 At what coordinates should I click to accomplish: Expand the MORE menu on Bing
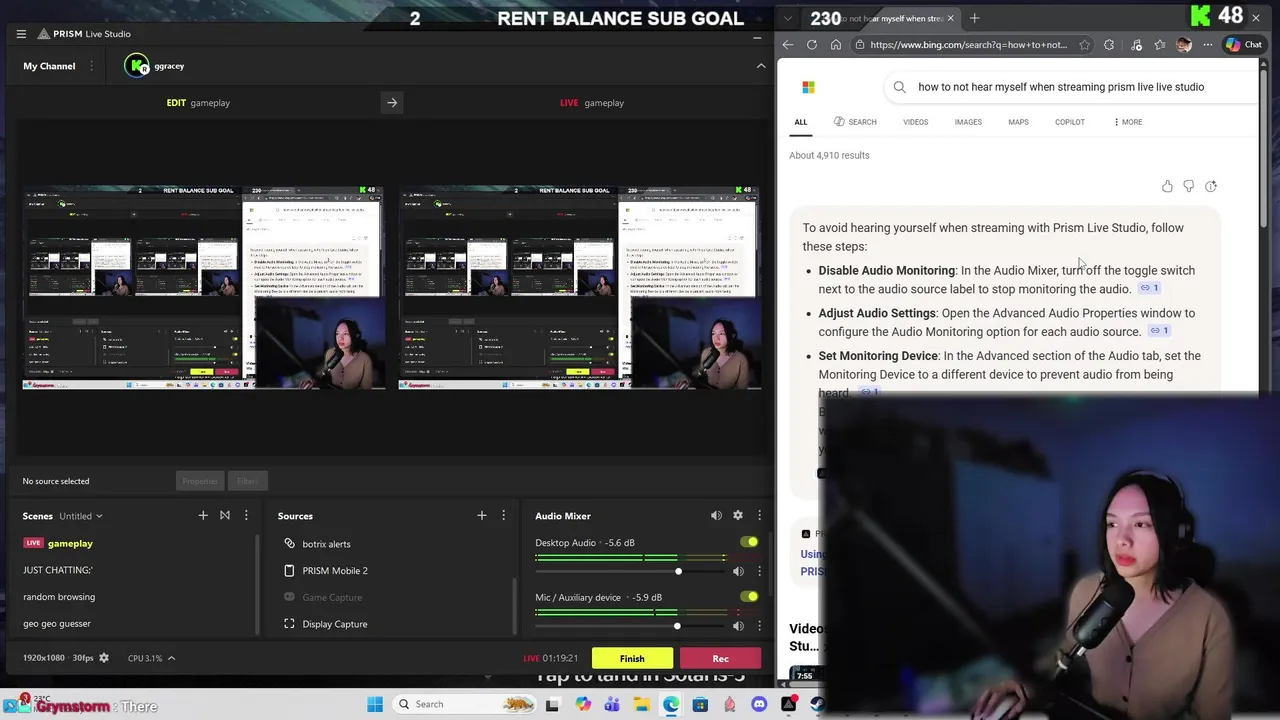tap(1128, 122)
